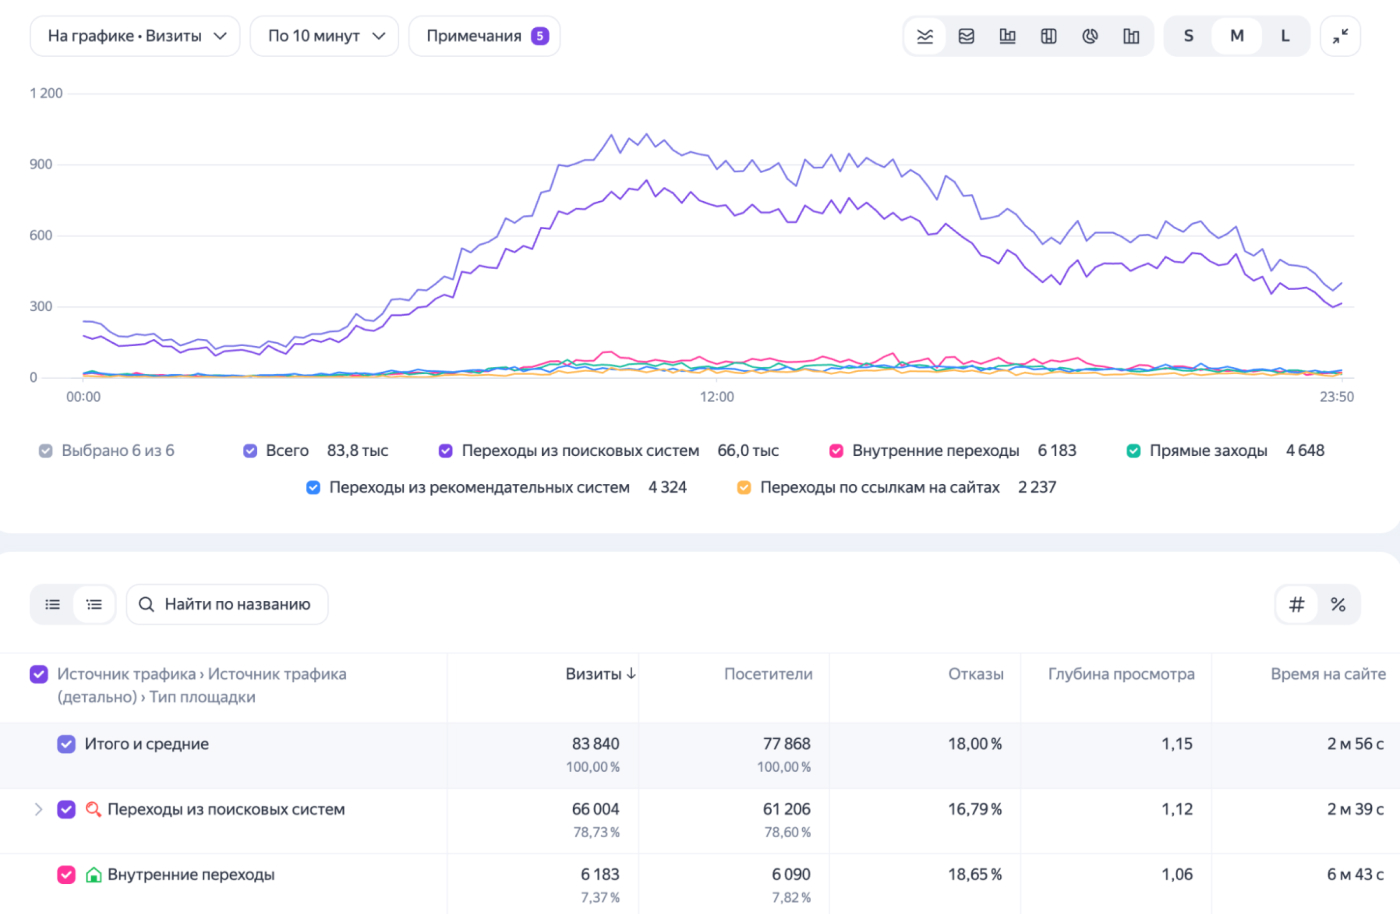Click the legend value '2 237'
The height and width of the screenshot is (914, 1400).
pos(1037,488)
